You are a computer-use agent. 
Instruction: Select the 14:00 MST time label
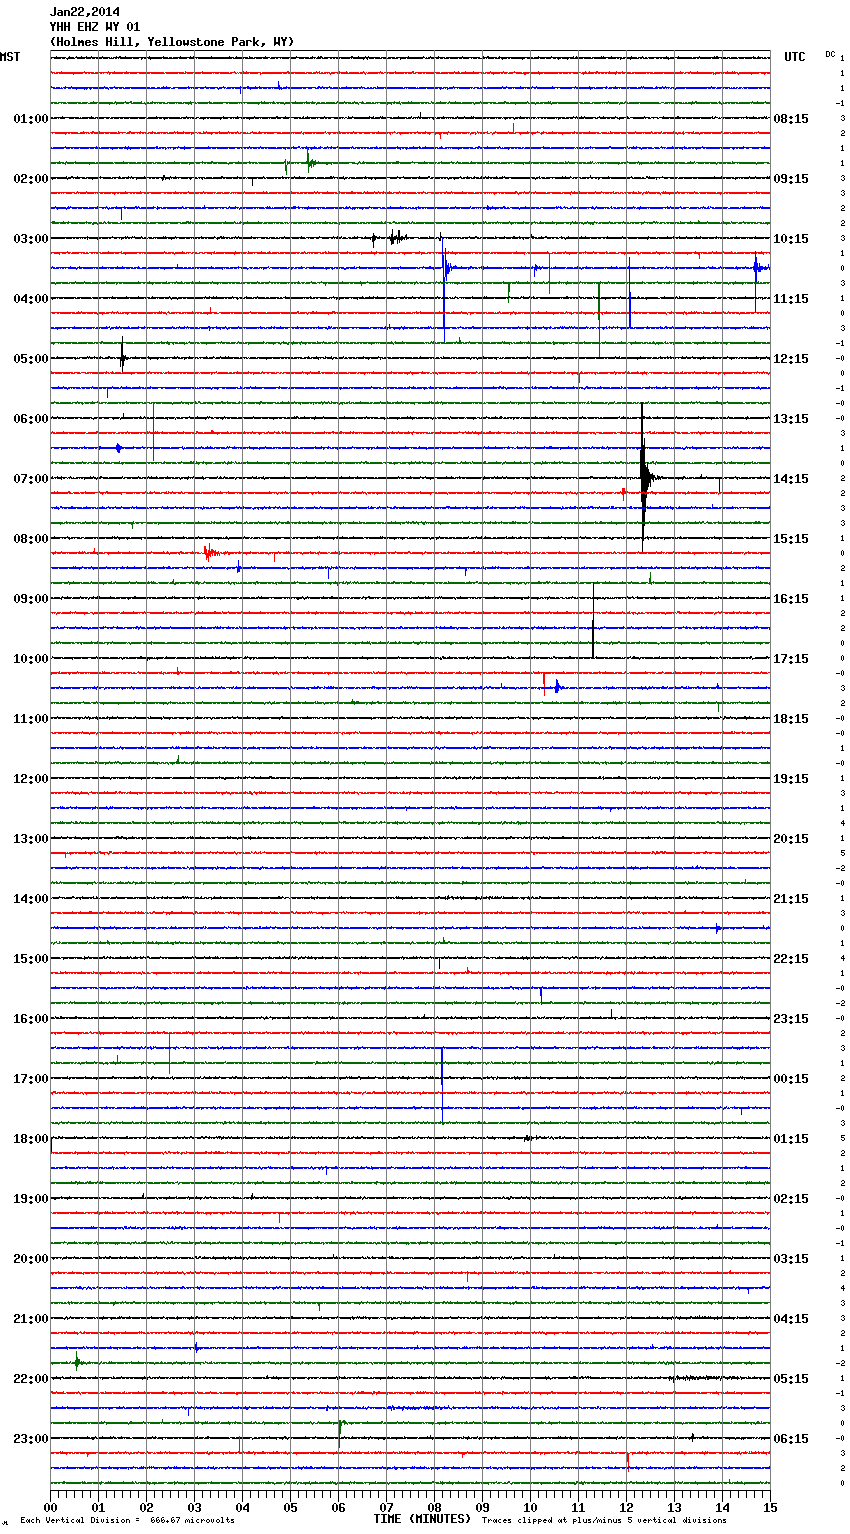click(x=31, y=899)
